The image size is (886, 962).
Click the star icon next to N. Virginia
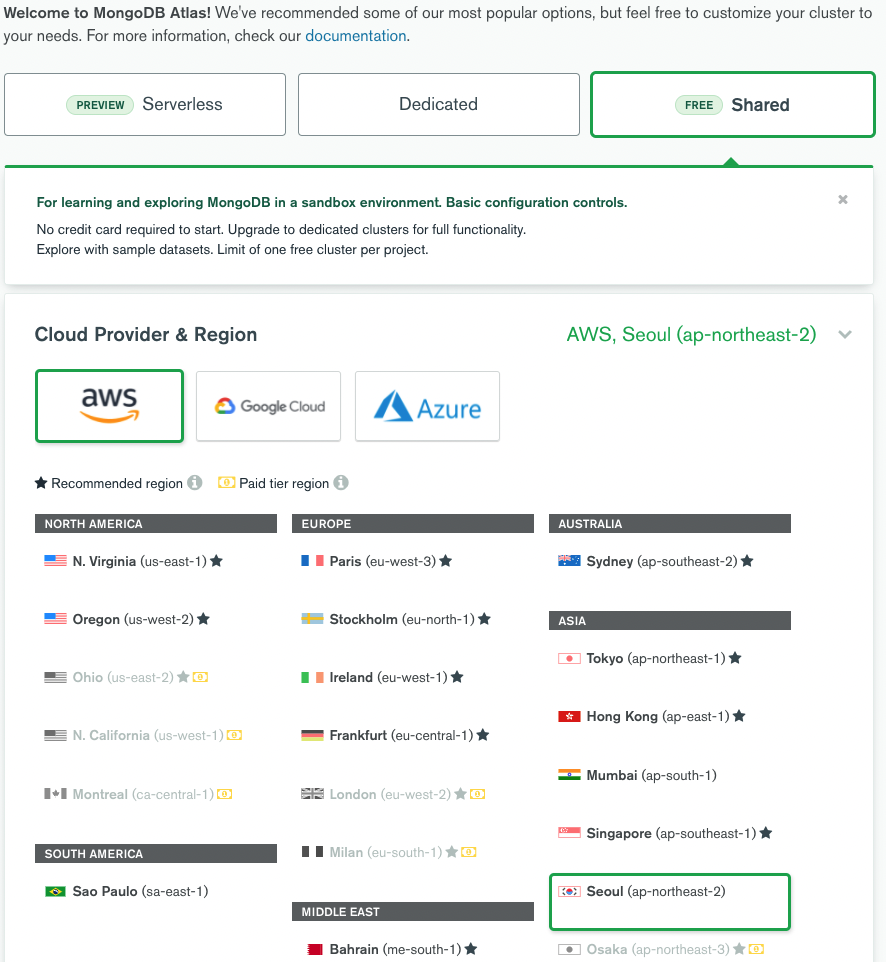point(217,561)
